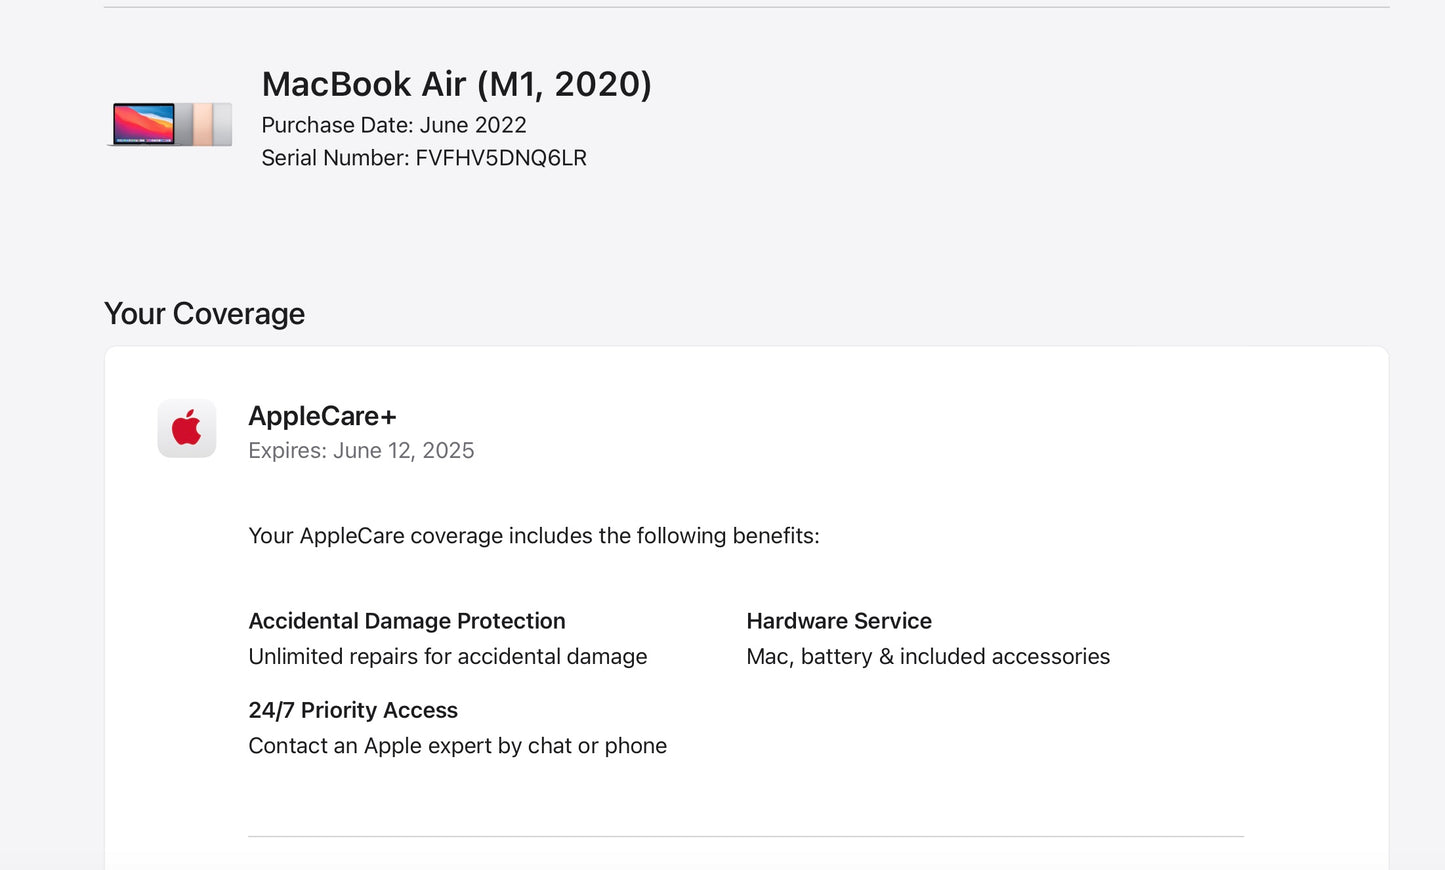Select the Accidental Damage Protection heading
Image resolution: width=1445 pixels, height=870 pixels.
[x=406, y=621]
